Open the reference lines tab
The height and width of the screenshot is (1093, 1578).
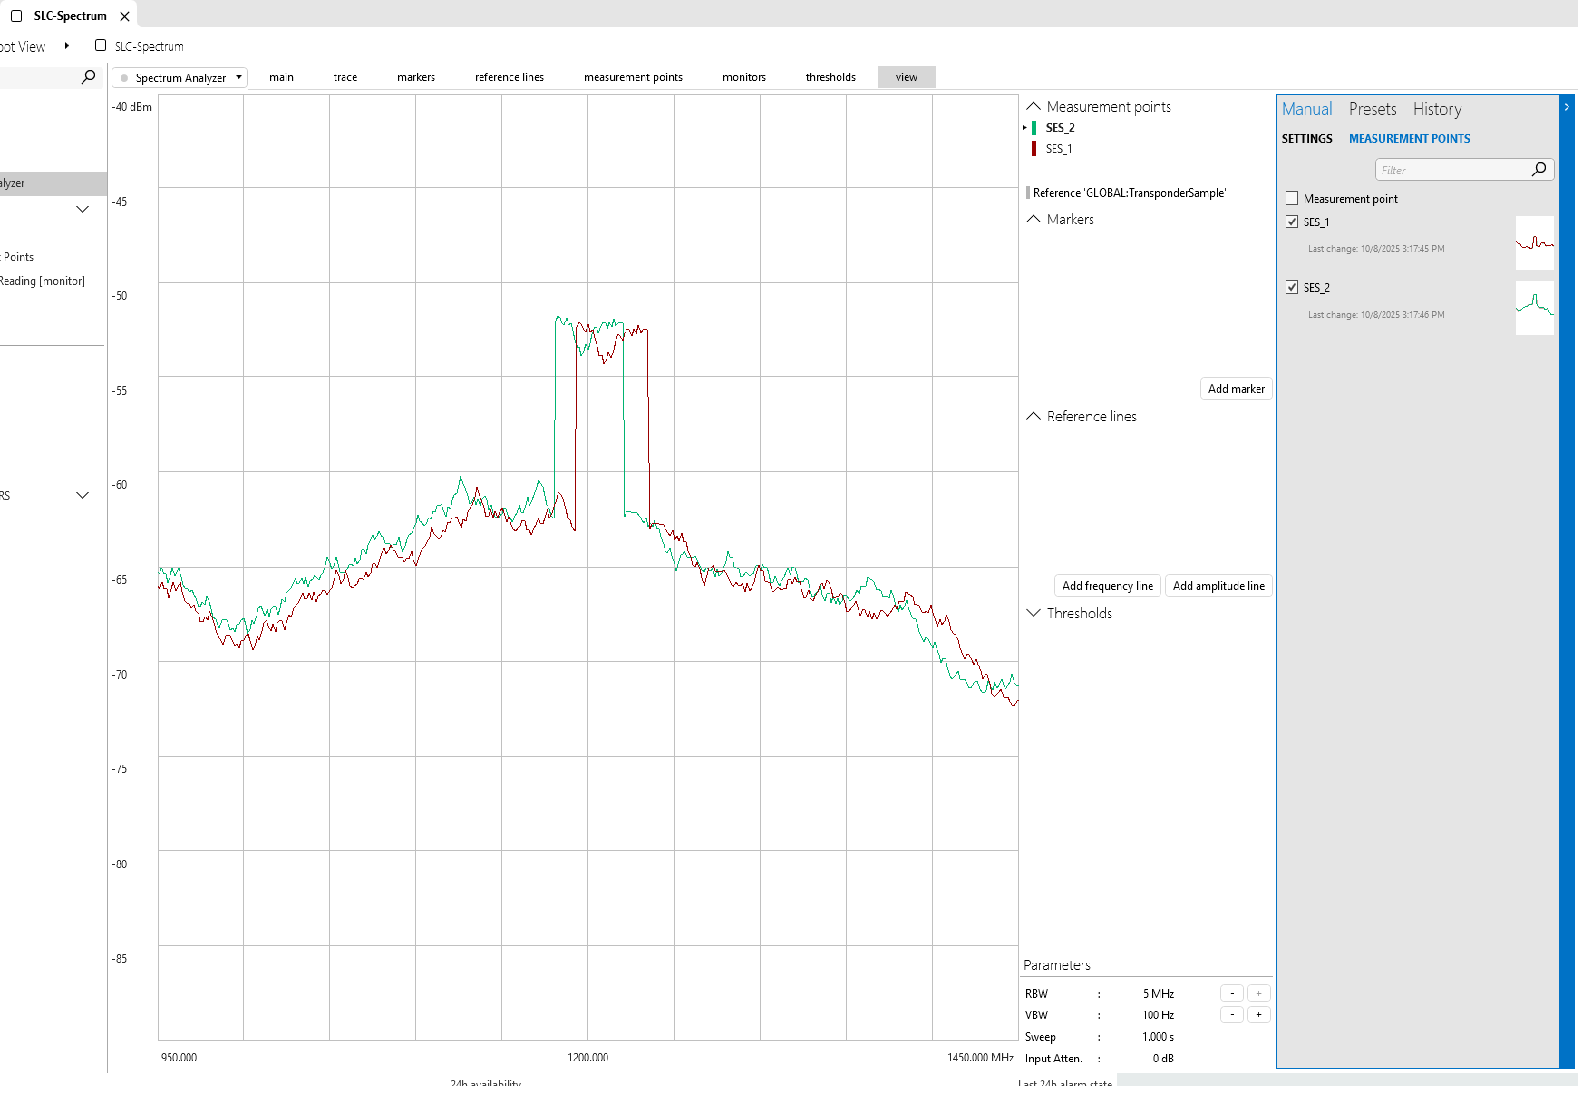509,77
